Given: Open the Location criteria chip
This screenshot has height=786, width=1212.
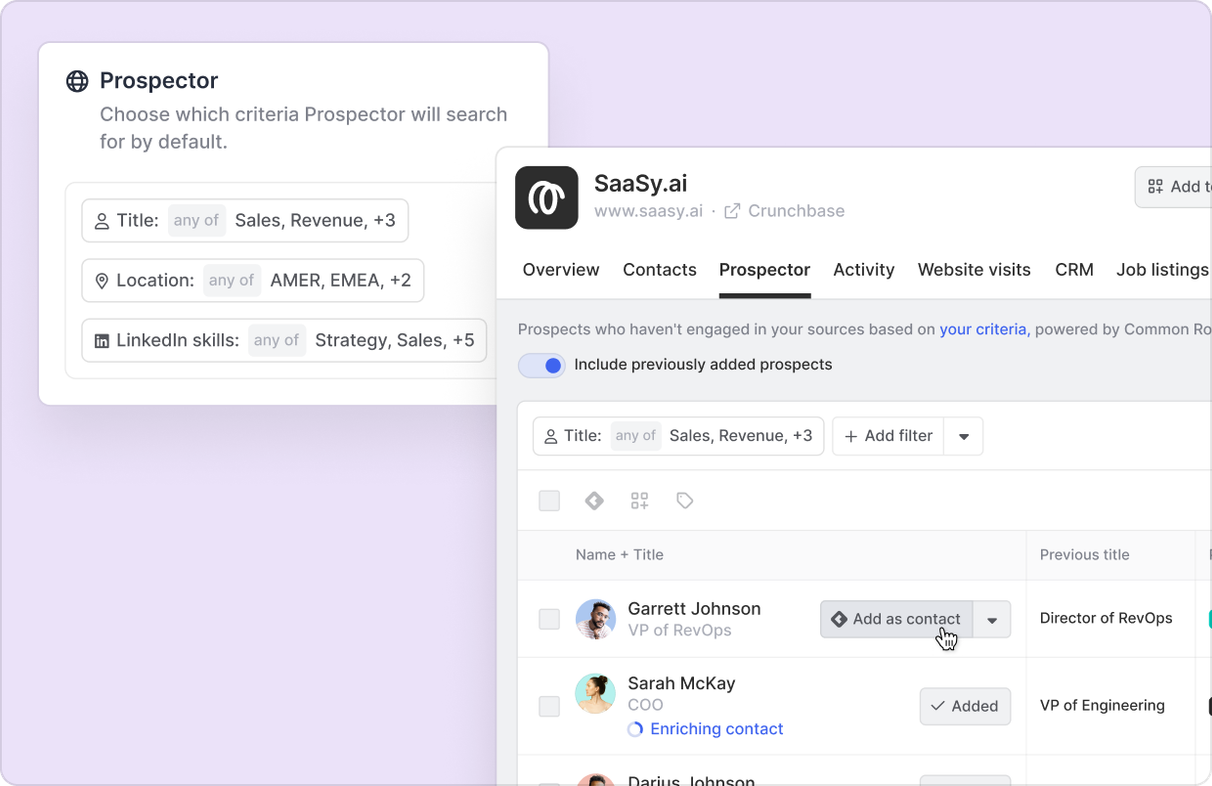Looking at the screenshot, I should (x=253, y=281).
